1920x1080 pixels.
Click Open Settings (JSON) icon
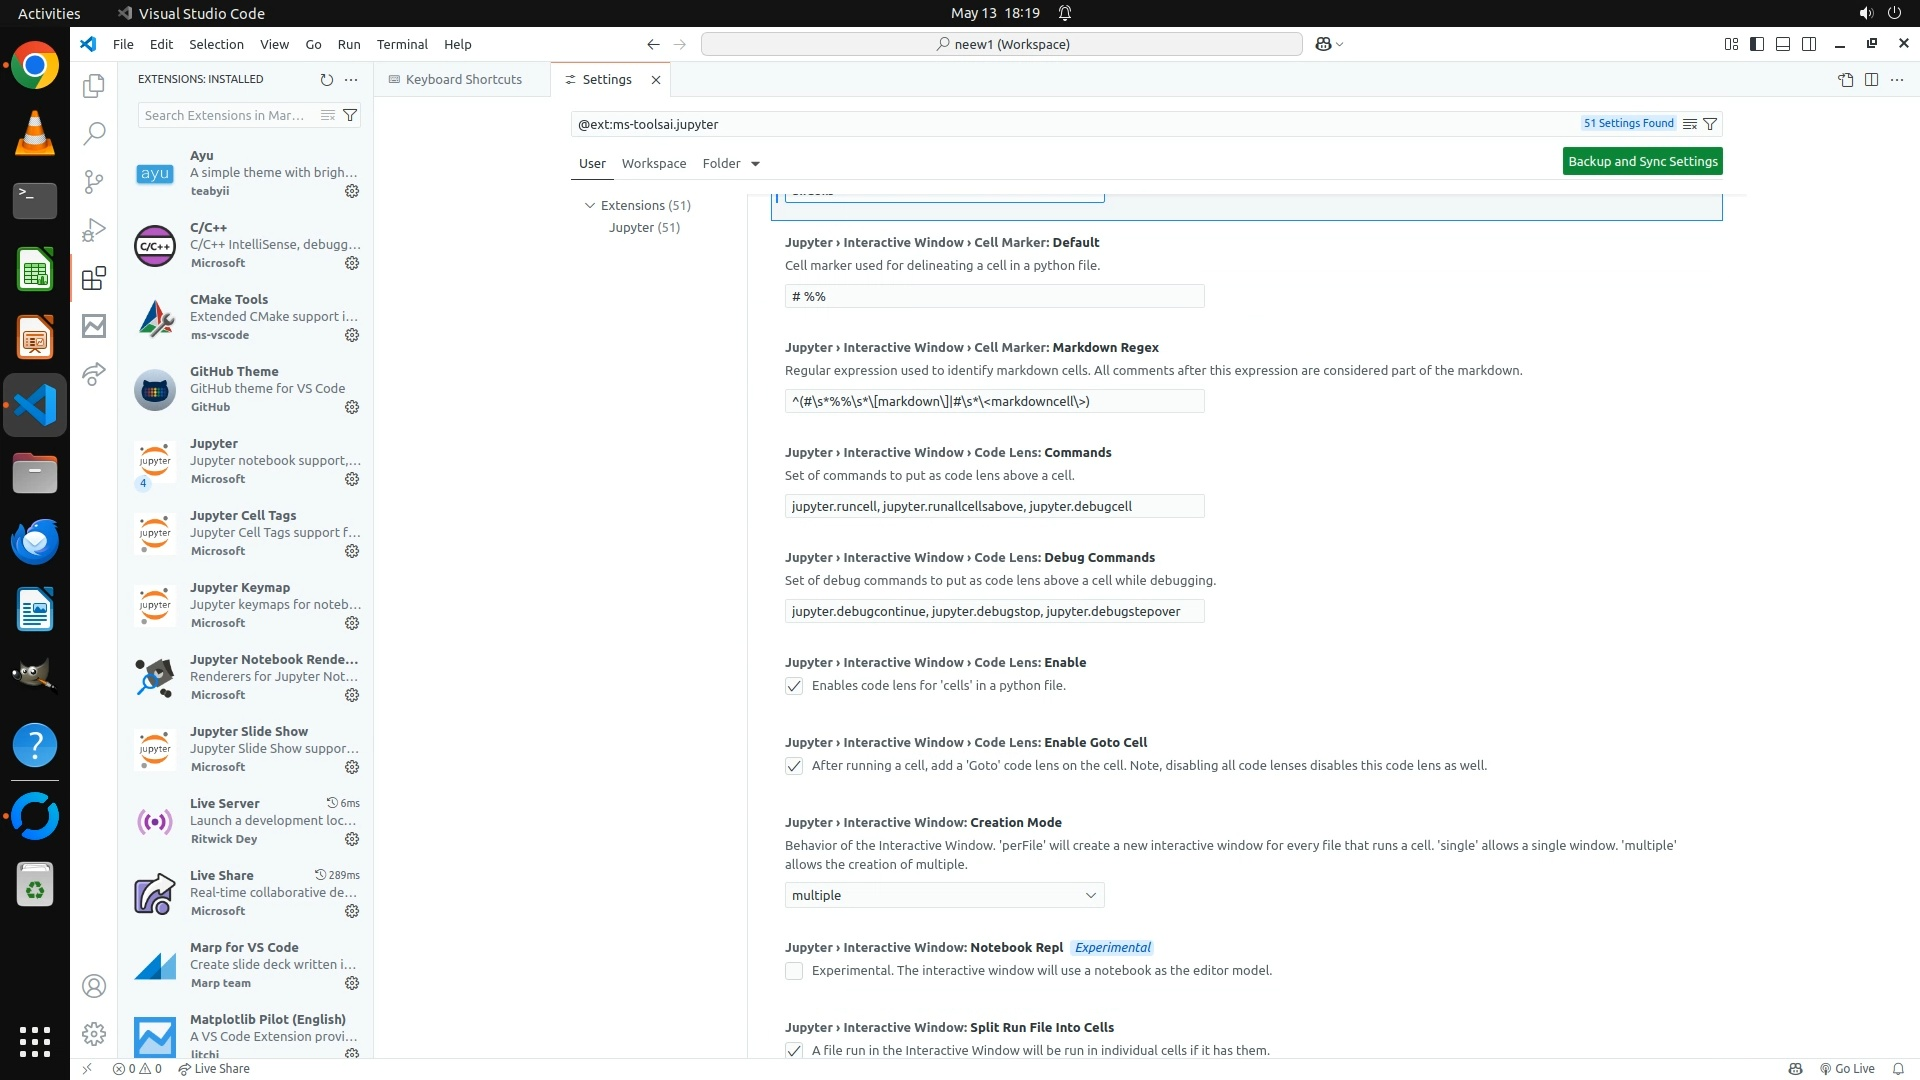[1845, 80]
